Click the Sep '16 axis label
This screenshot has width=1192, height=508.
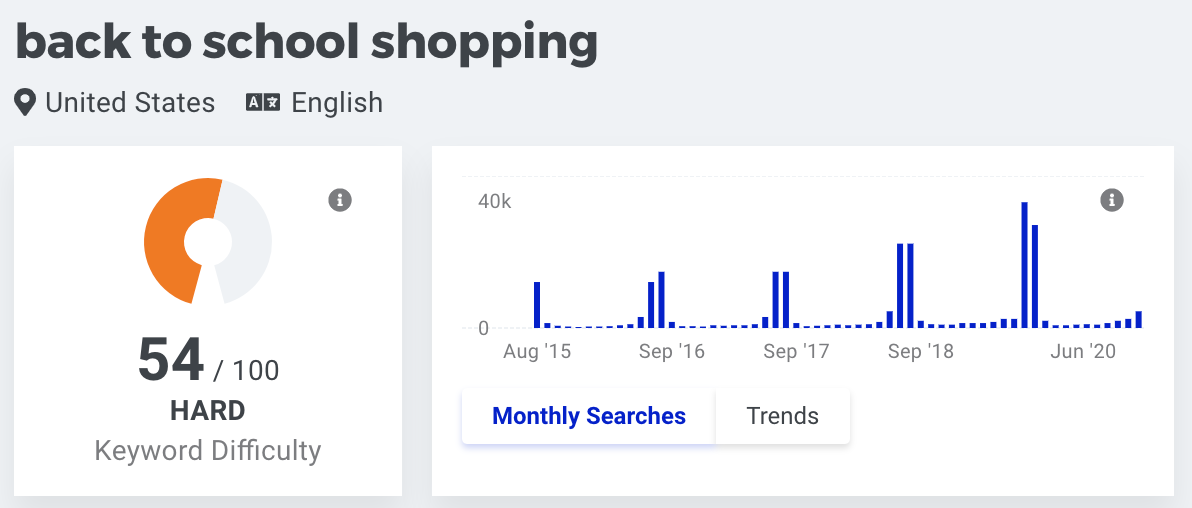click(672, 352)
